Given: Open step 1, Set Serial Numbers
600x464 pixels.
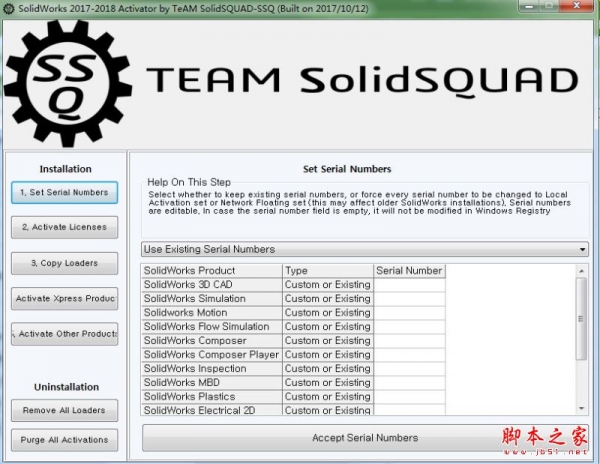Looking at the screenshot, I should 64,192.
